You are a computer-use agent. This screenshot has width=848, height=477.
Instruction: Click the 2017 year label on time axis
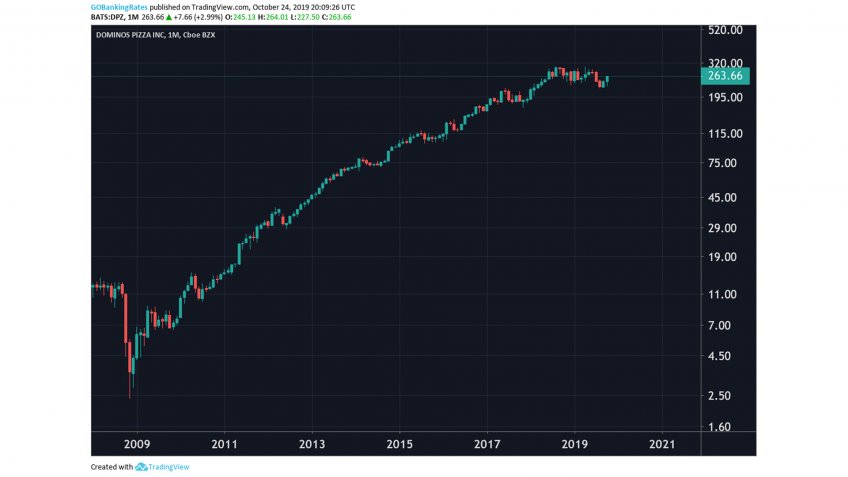487,445
